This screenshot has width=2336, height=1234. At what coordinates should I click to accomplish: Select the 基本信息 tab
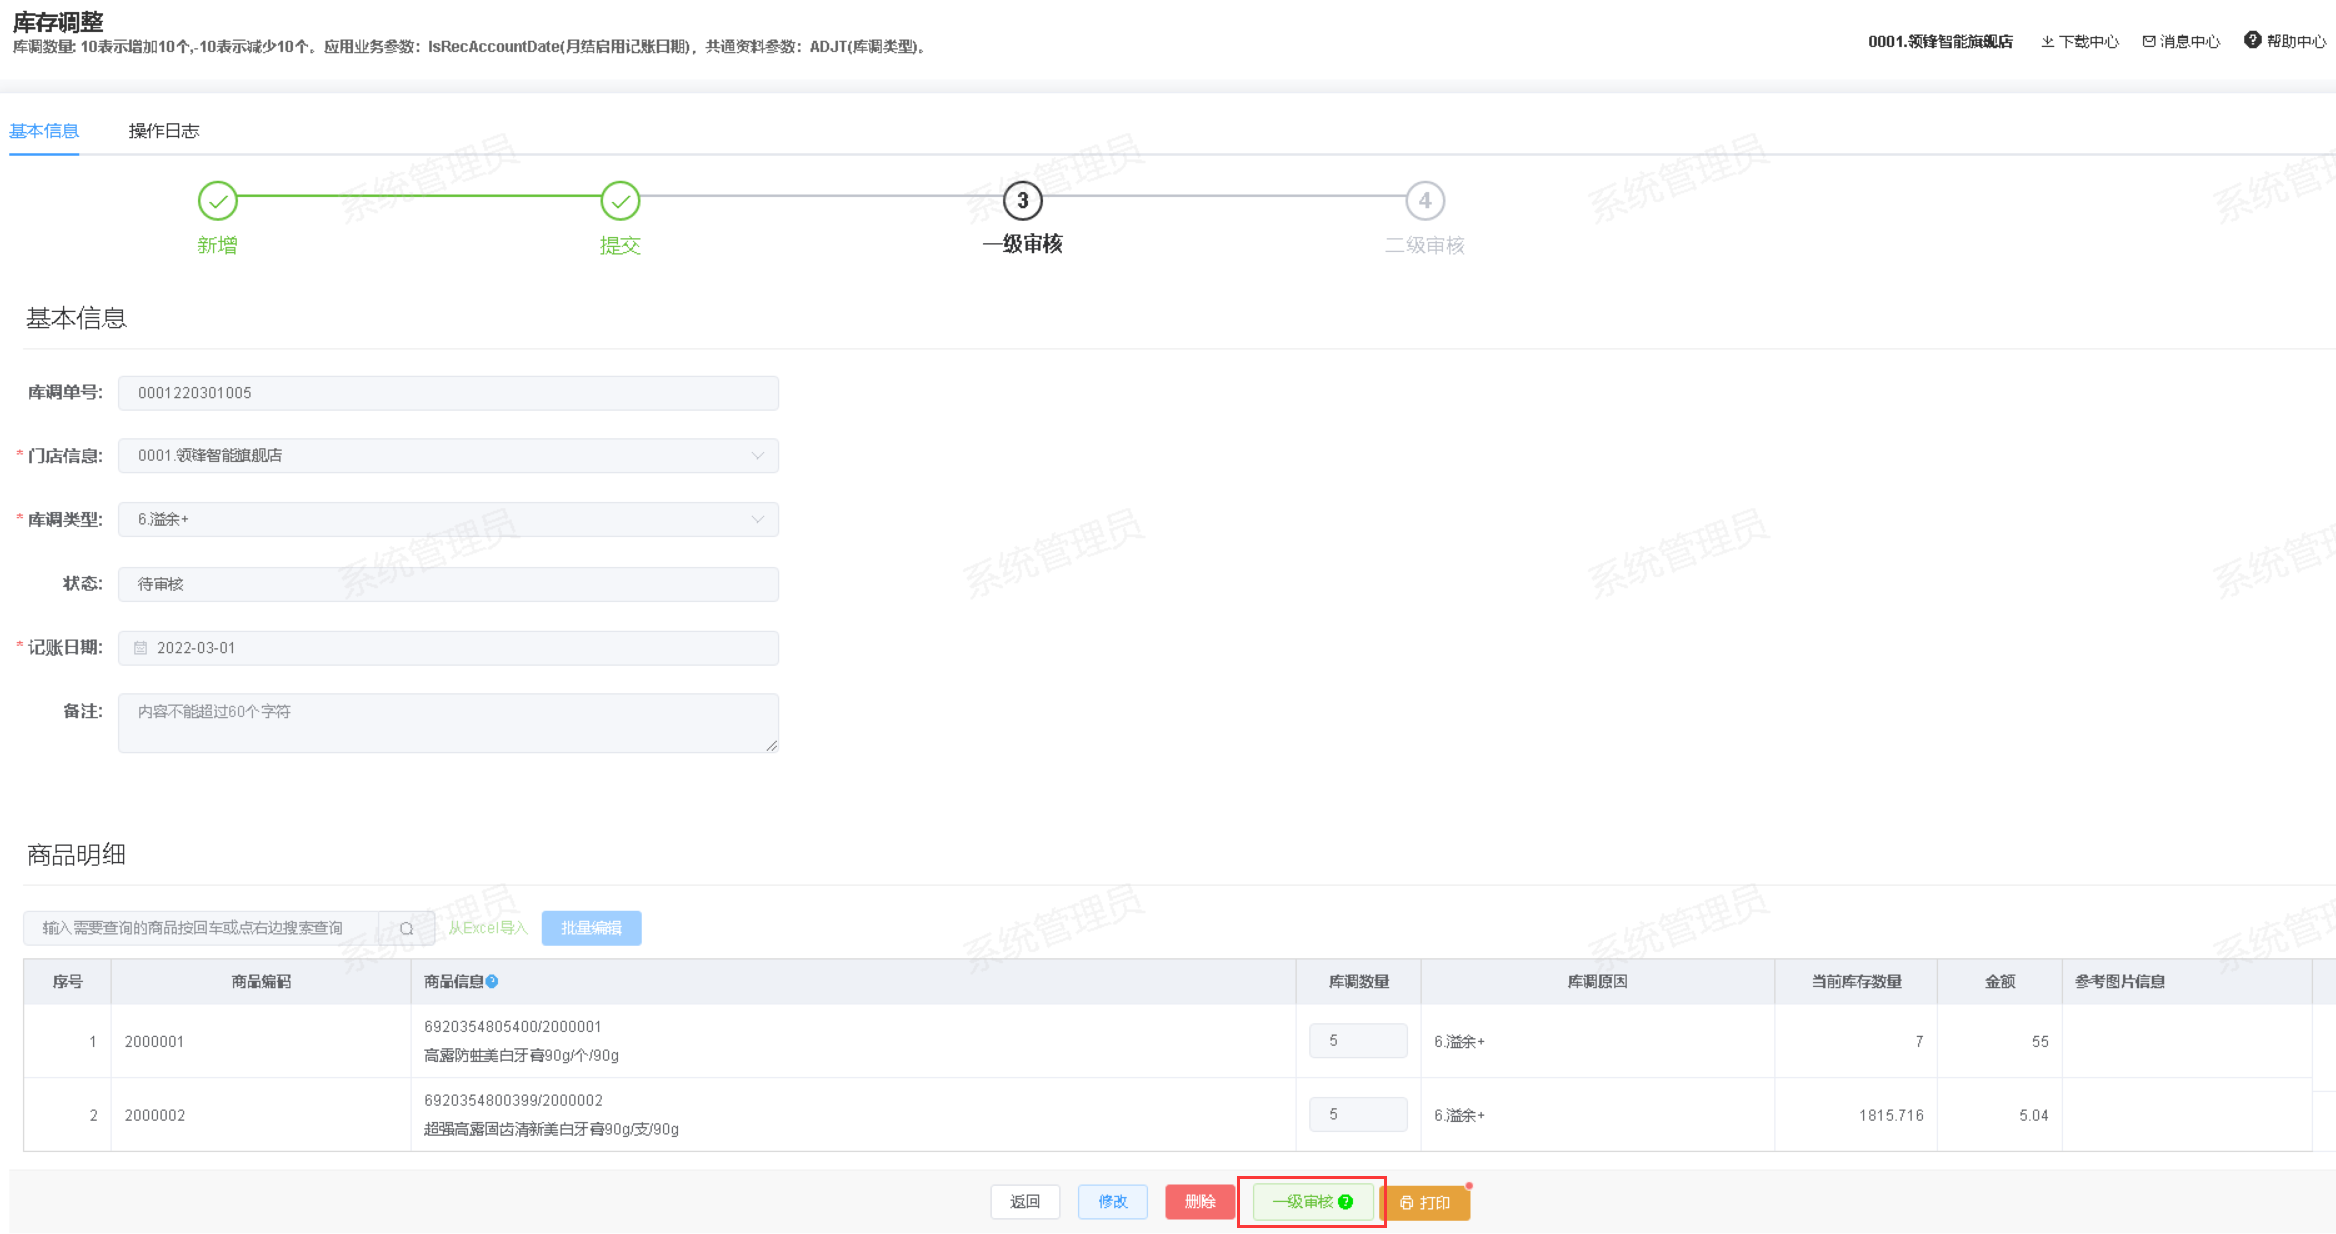coord(44,131)
